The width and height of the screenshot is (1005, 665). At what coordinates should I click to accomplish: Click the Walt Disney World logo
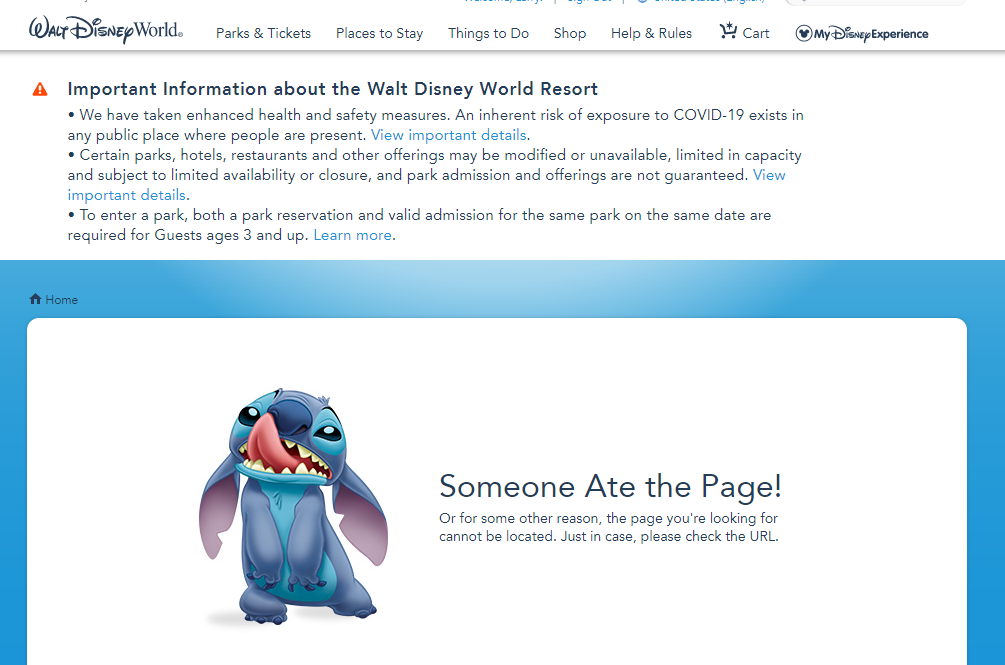click(x=106, y=31)
